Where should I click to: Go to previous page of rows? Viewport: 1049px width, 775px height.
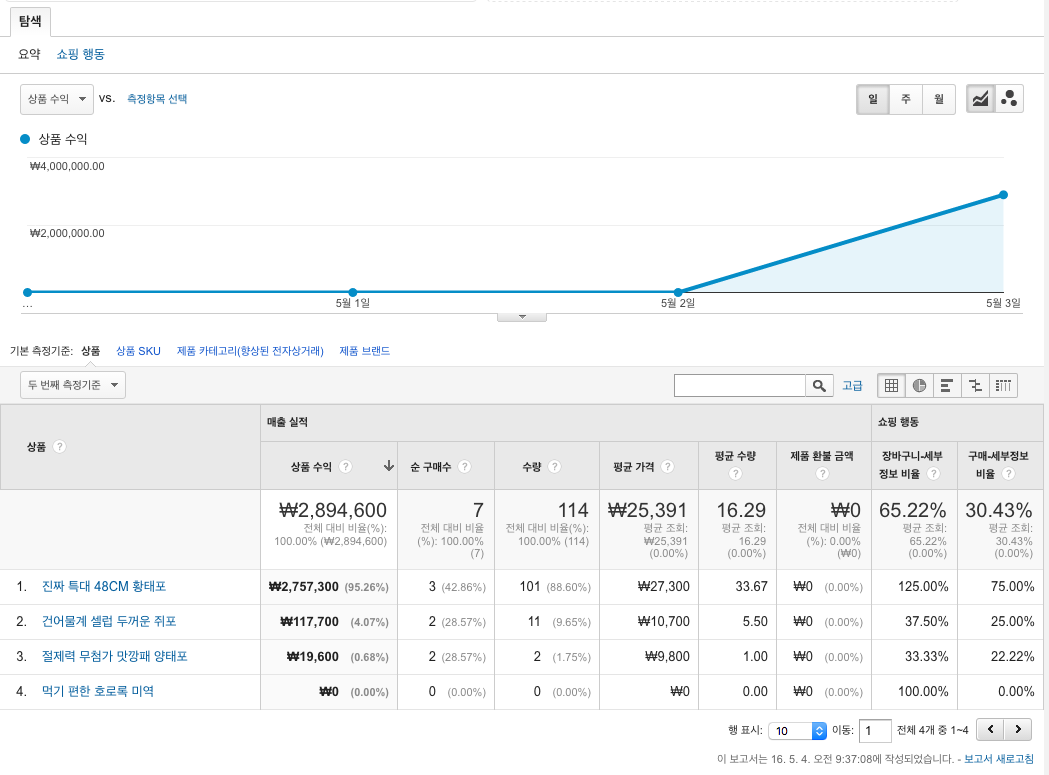pyautogui.click(x=990, y=729)
